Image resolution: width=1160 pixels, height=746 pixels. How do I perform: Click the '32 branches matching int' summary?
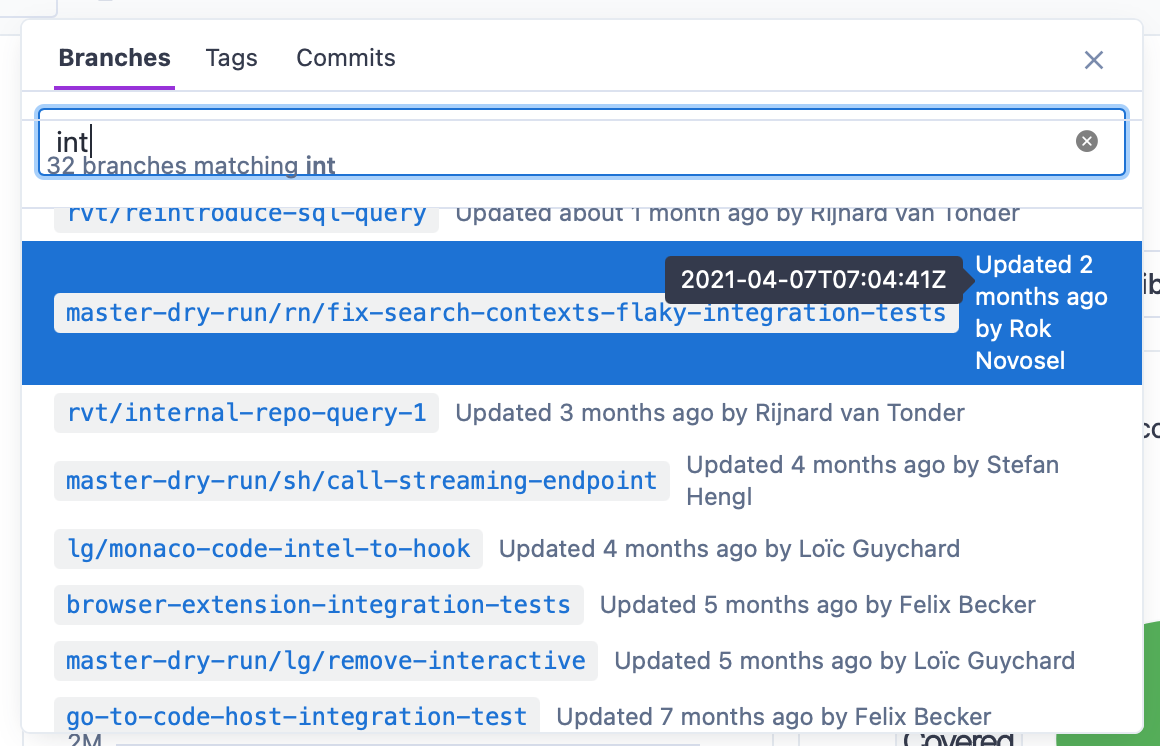(x=191, y=166)
